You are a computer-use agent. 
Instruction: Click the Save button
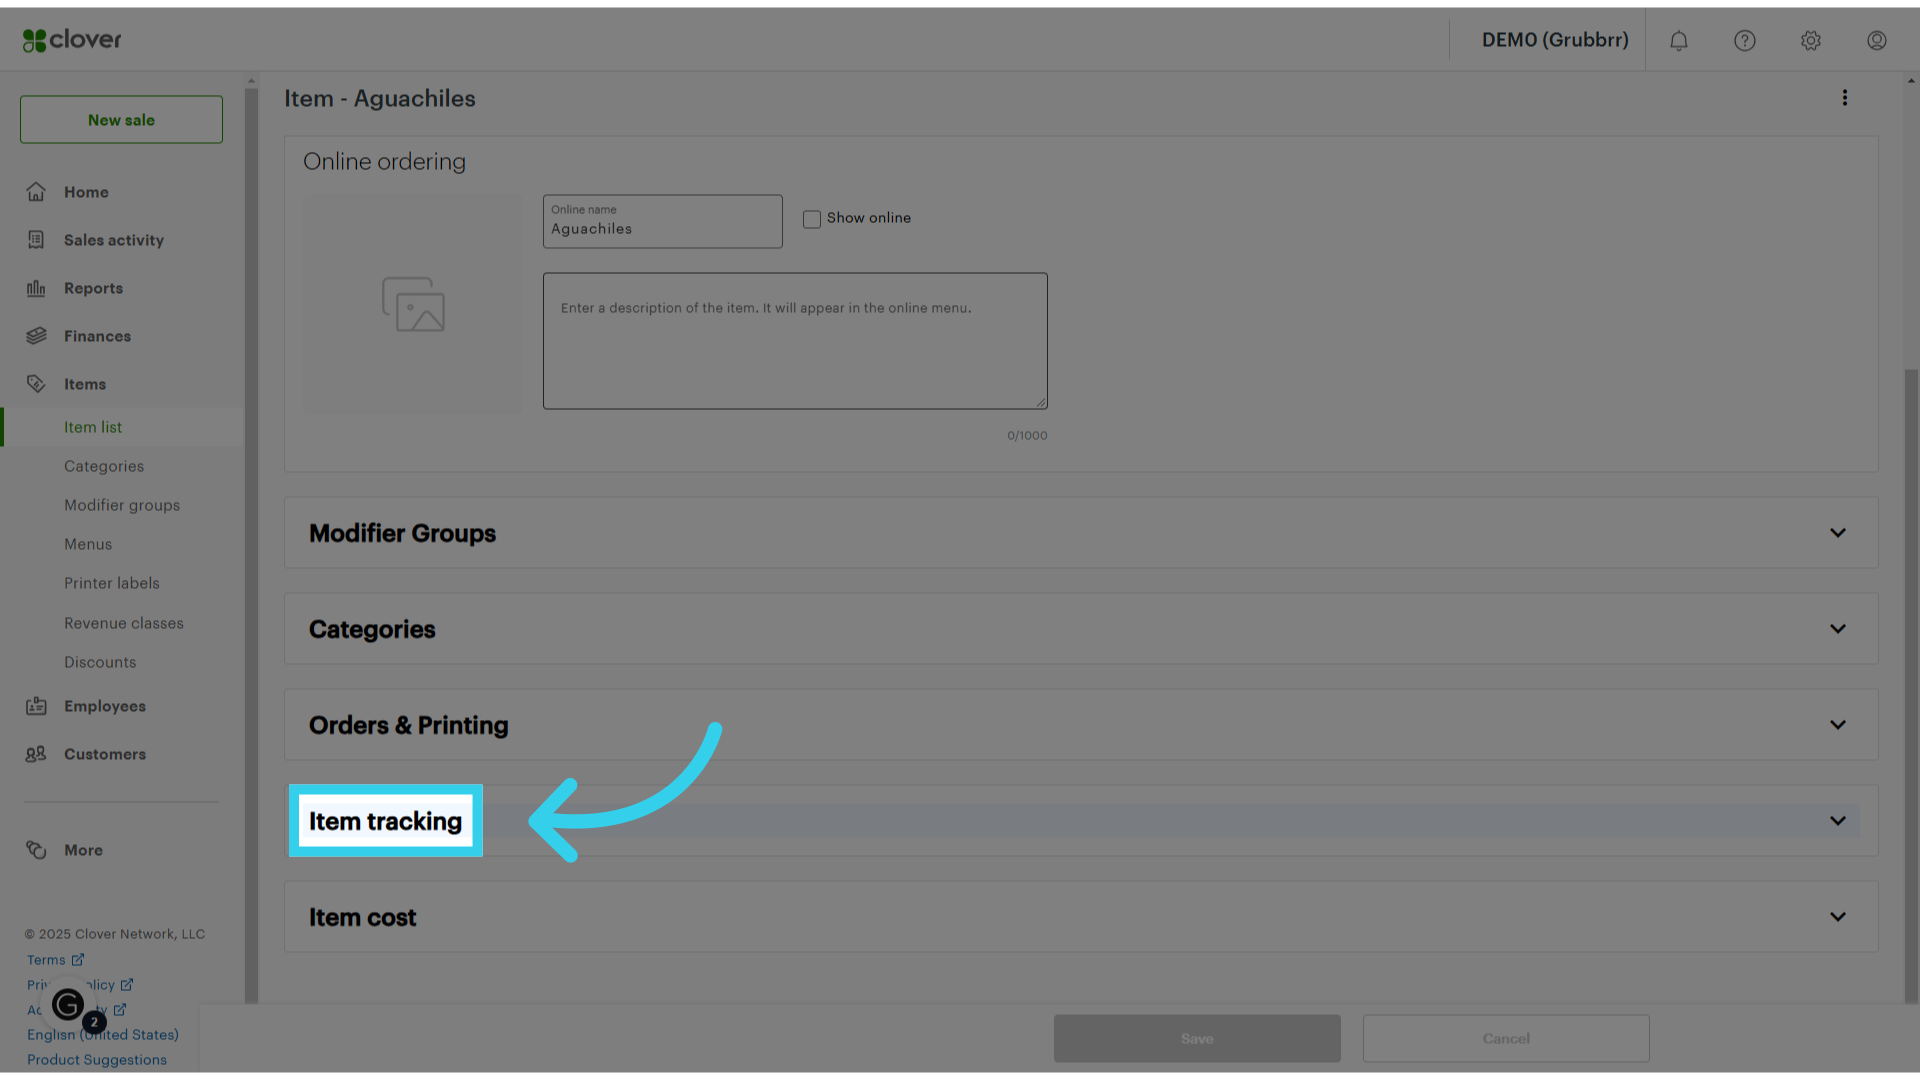tap(1197, 1039)
